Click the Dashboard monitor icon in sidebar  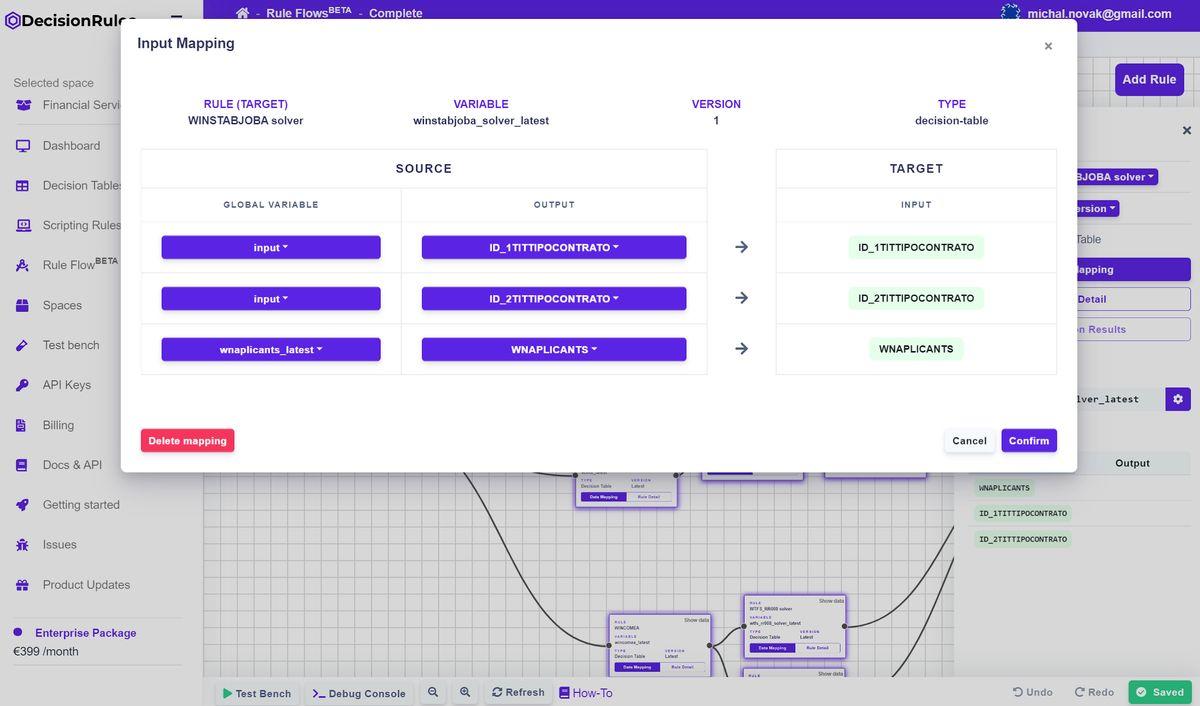(x=22, y=146)
